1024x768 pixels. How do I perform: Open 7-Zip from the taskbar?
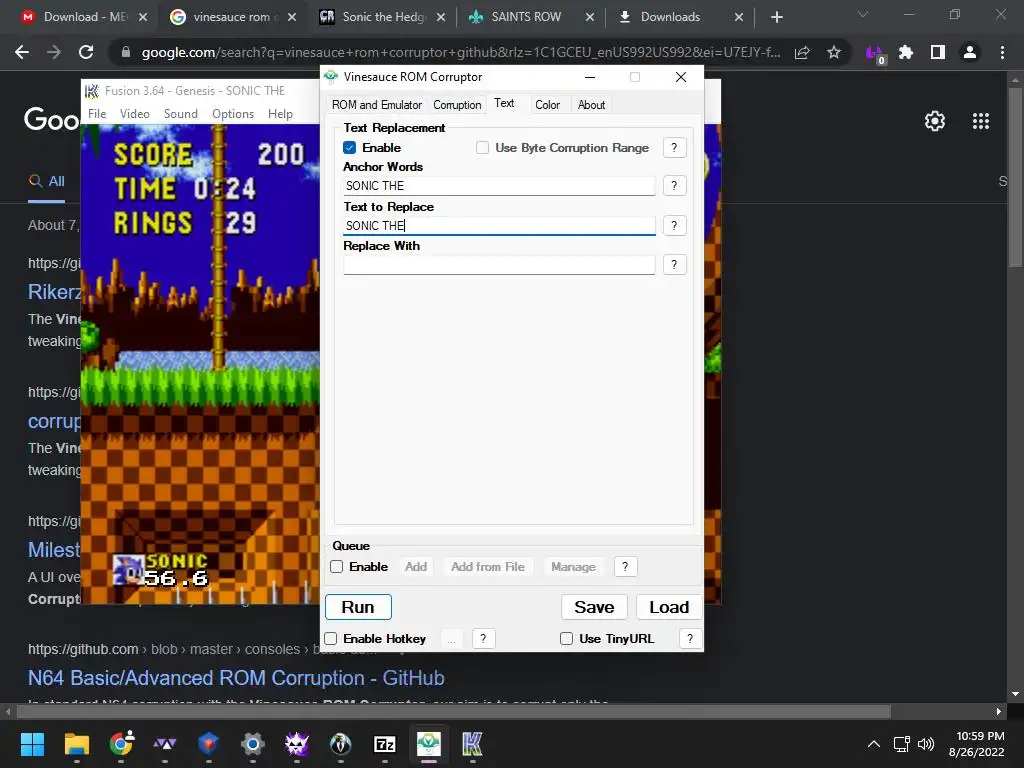[x=385, y=744]
